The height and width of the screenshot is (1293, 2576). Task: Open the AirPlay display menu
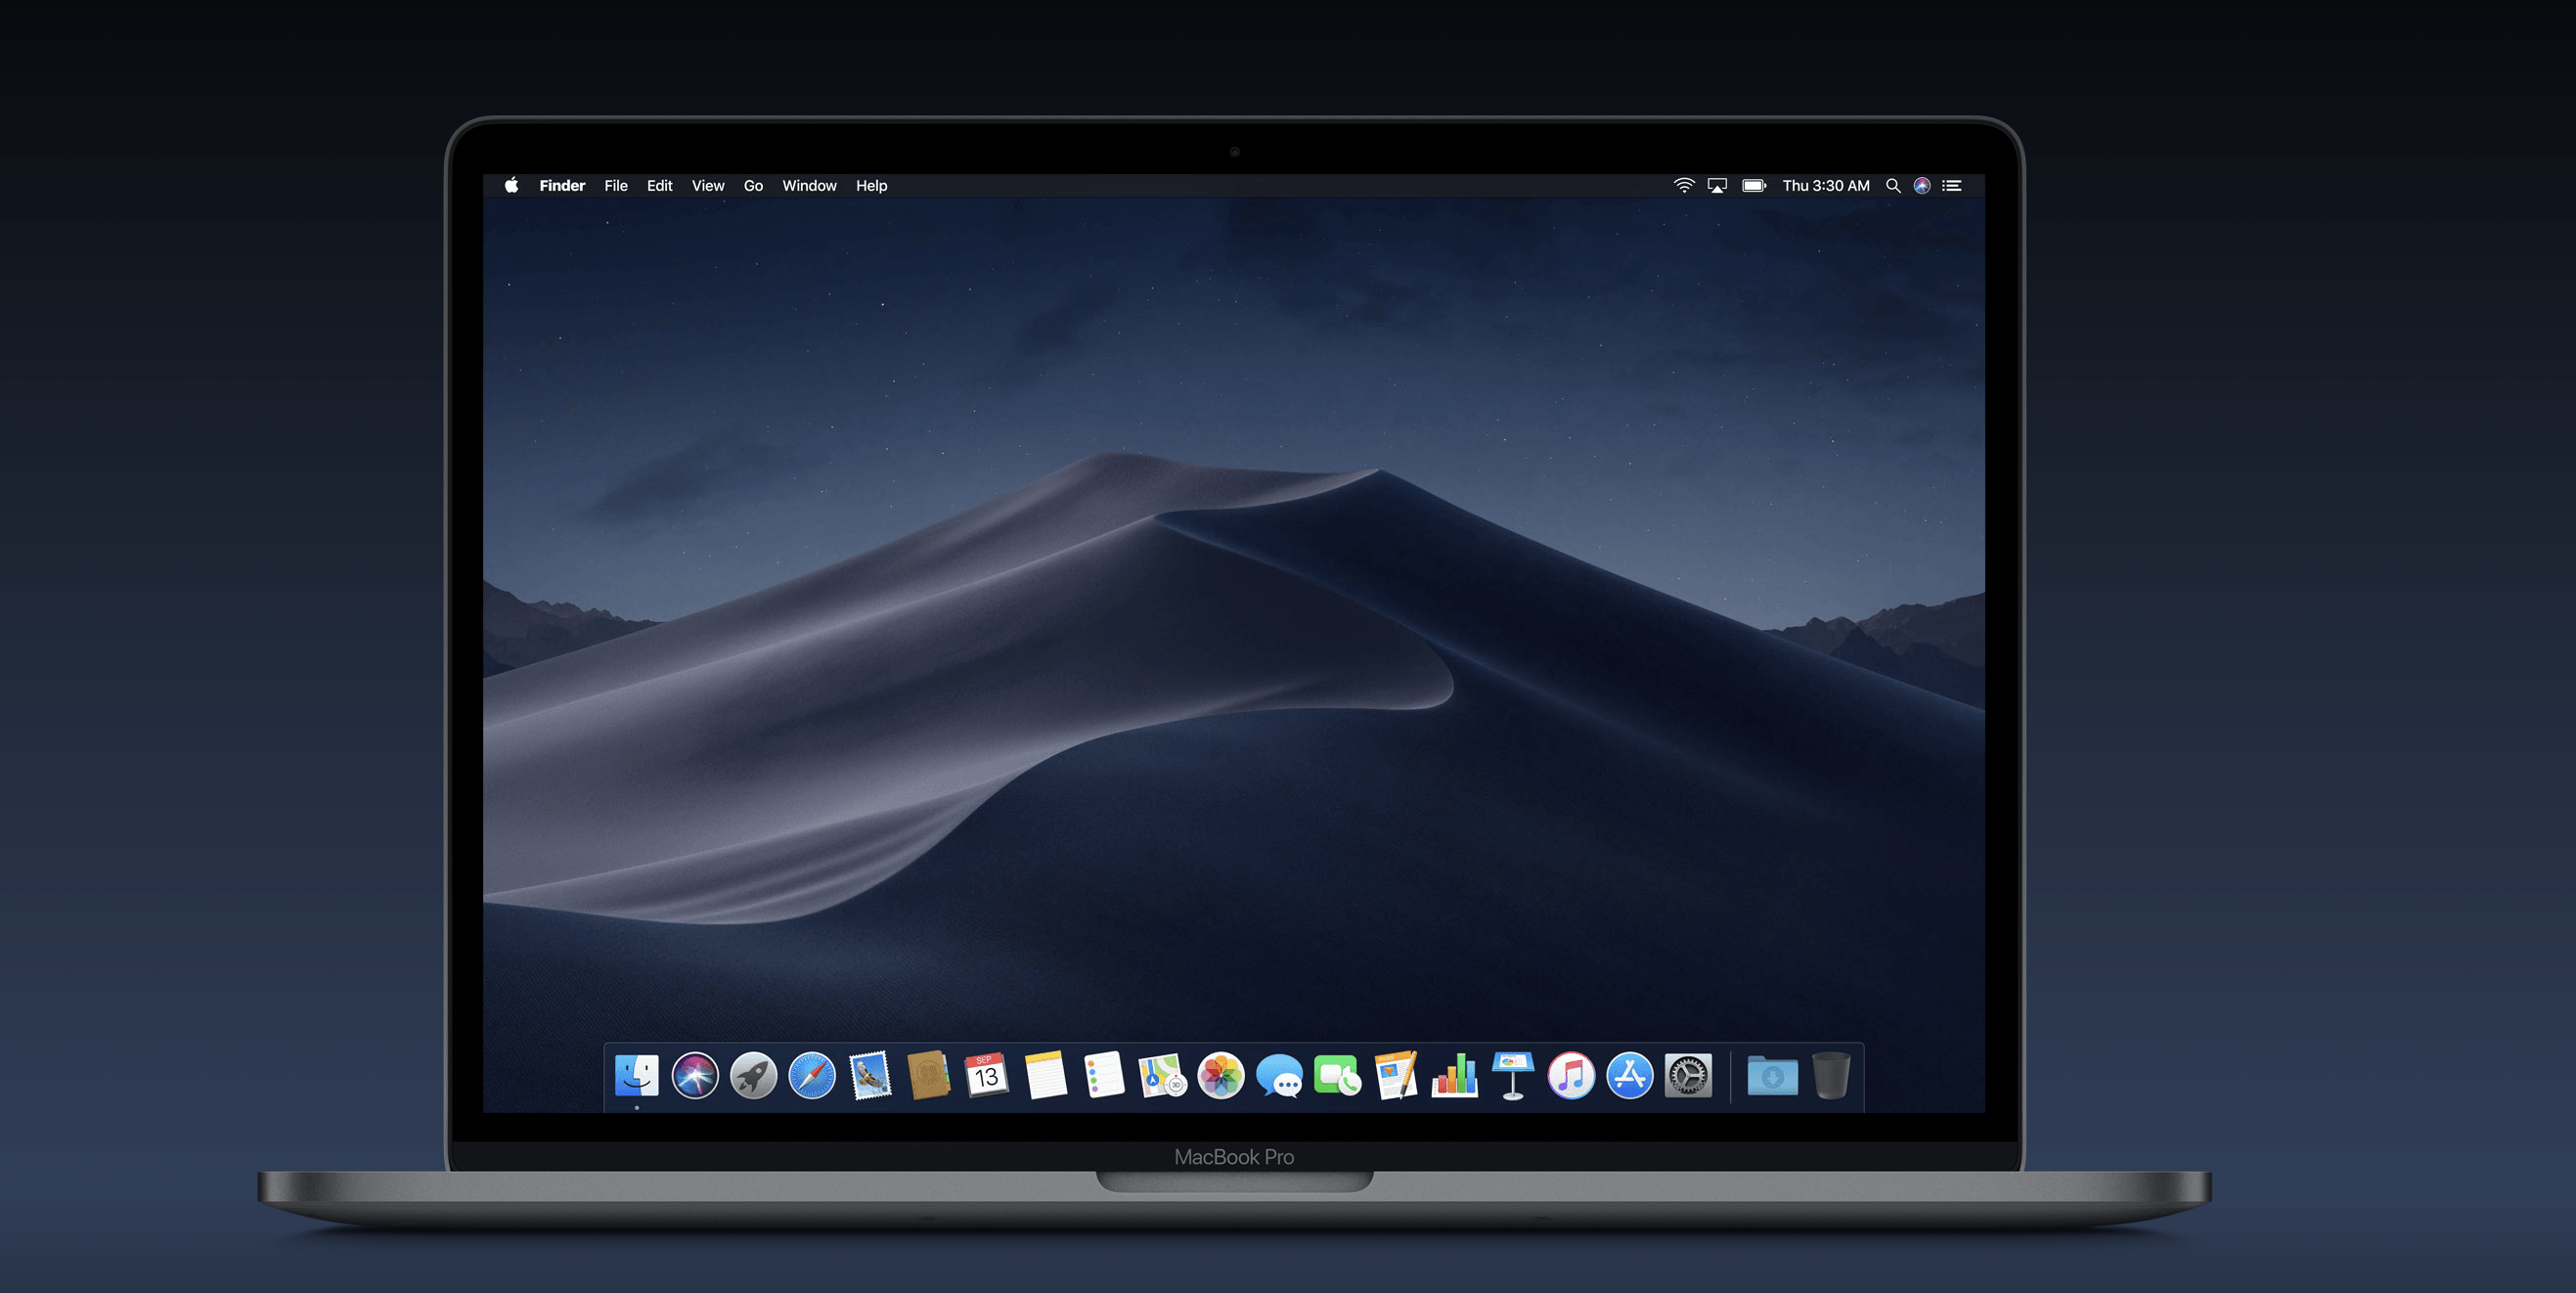(x=1717, y=185)
